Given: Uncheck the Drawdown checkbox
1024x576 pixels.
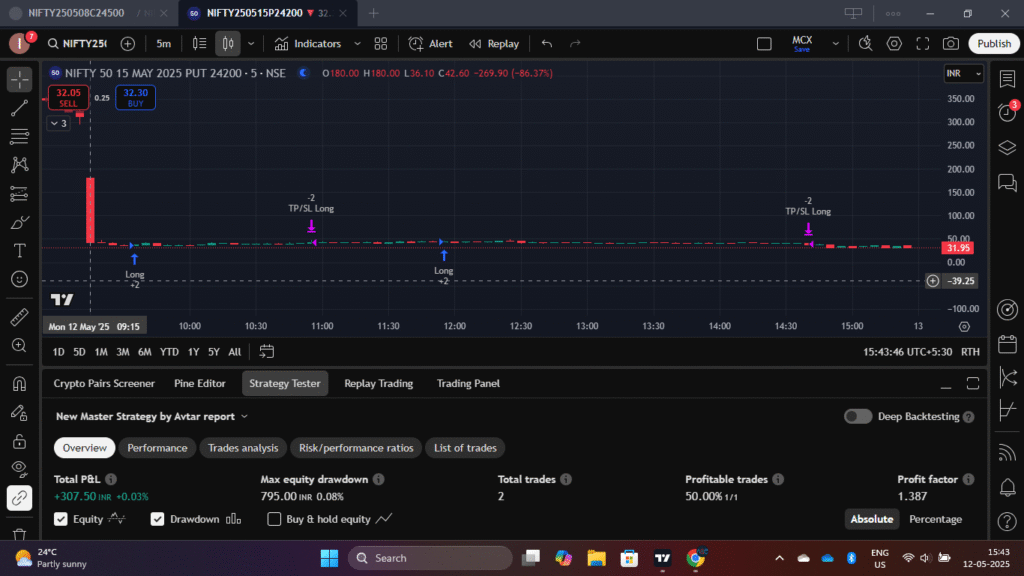Looking at the screenshot, I should [157, 519].
